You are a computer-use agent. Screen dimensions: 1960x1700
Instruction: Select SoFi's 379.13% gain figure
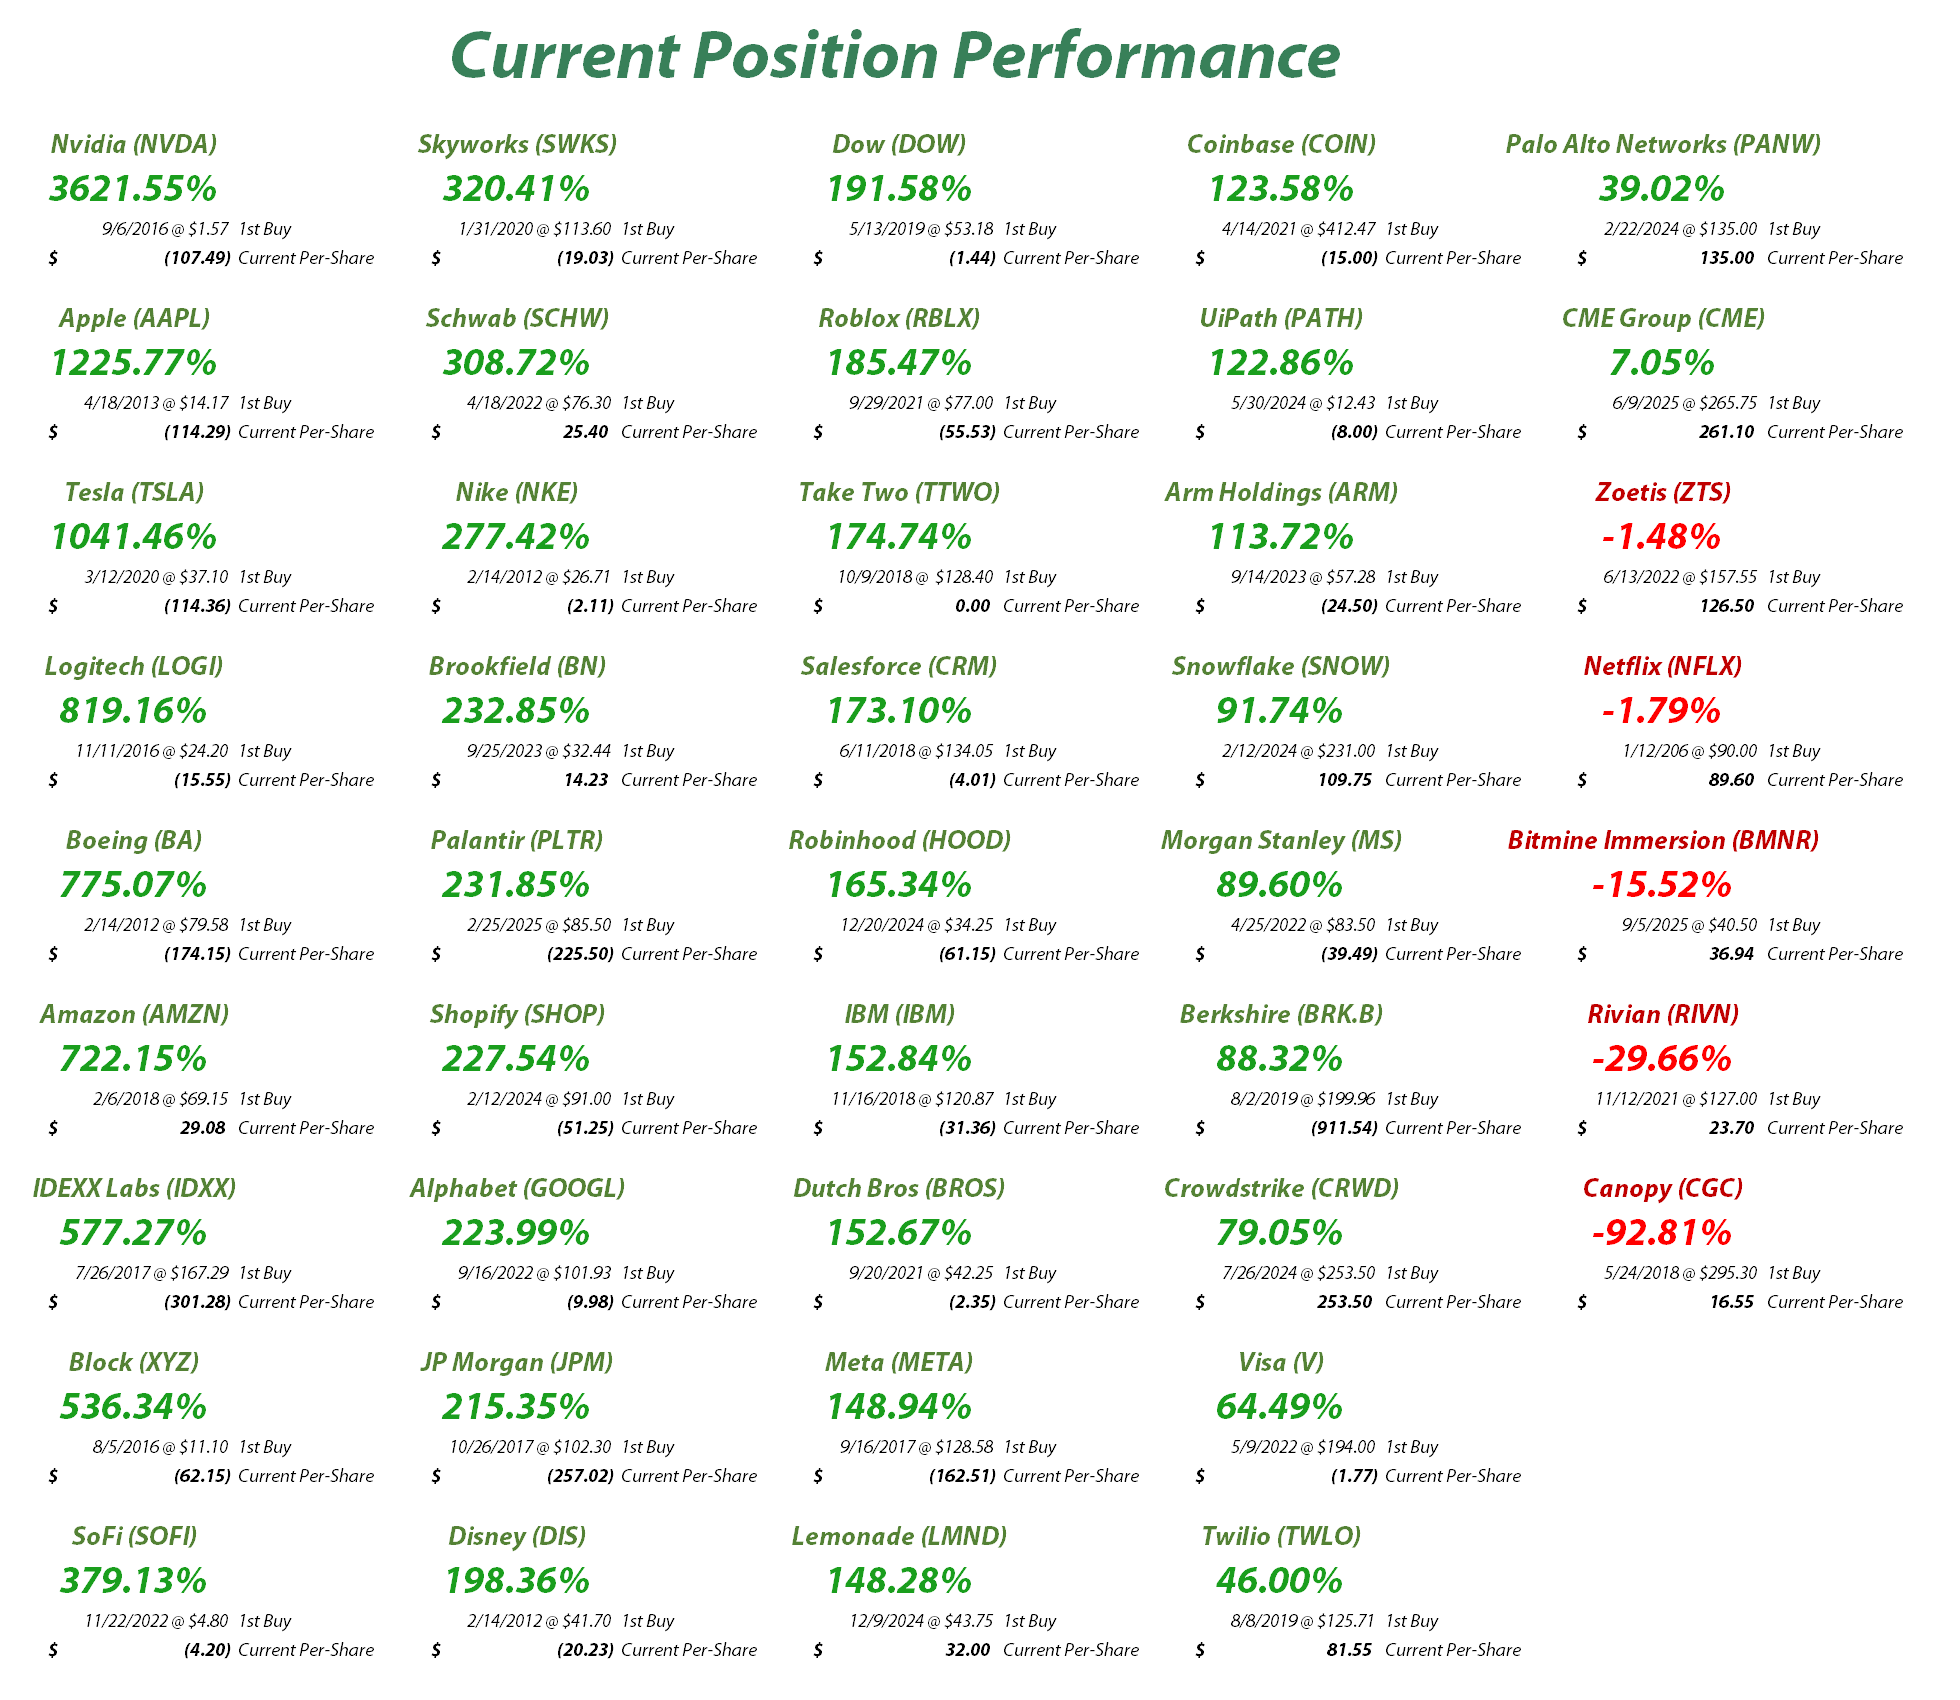coord(133,1580)
